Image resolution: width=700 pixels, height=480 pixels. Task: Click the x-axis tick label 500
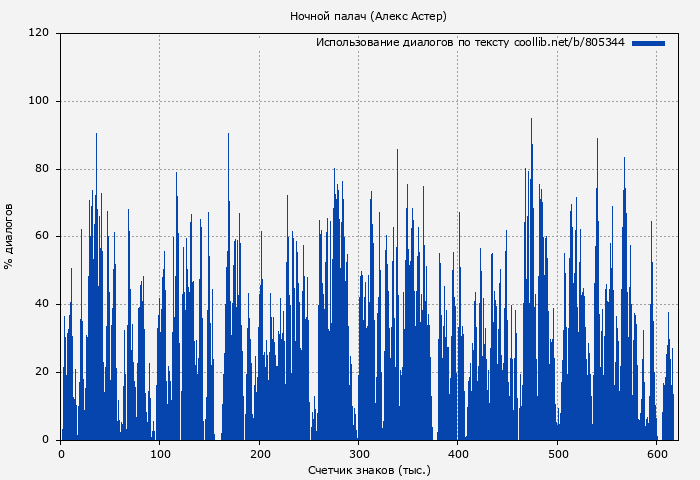pyautogui.click(x=556, y=453)
